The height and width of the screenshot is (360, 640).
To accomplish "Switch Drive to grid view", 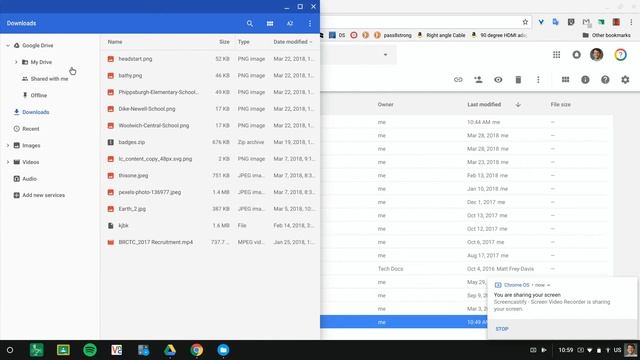I will [565, 80].
